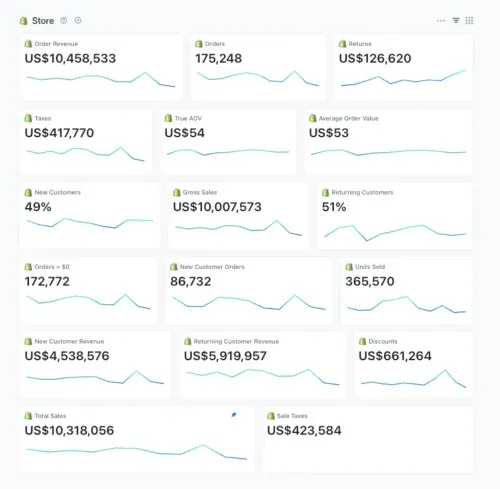
Task: Click Shopify icon on Discounts card
Action: coord(362,341)
